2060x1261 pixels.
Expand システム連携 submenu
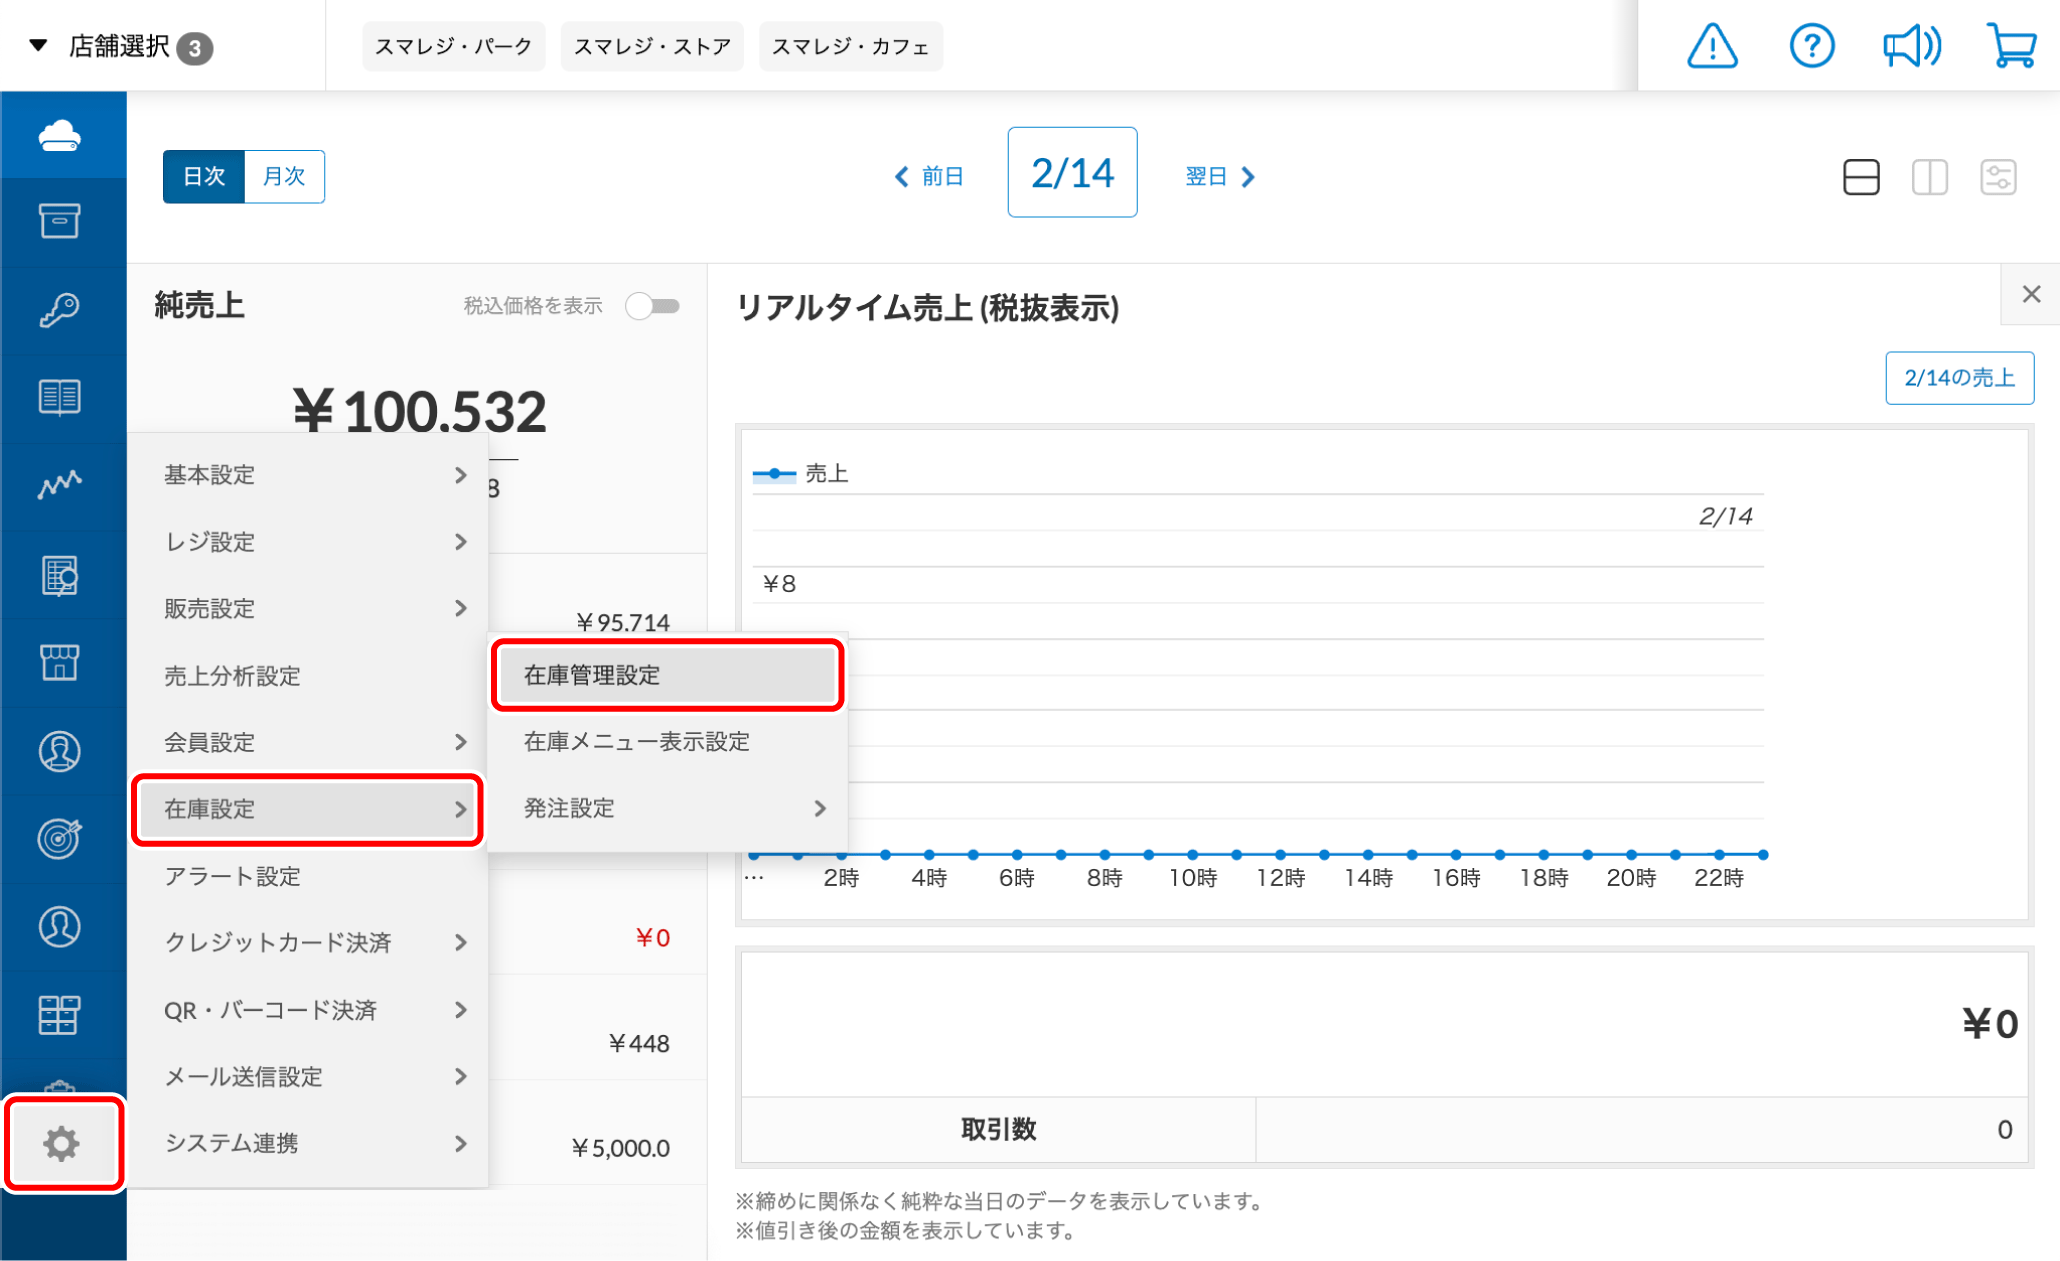(x=310, y=1143)
